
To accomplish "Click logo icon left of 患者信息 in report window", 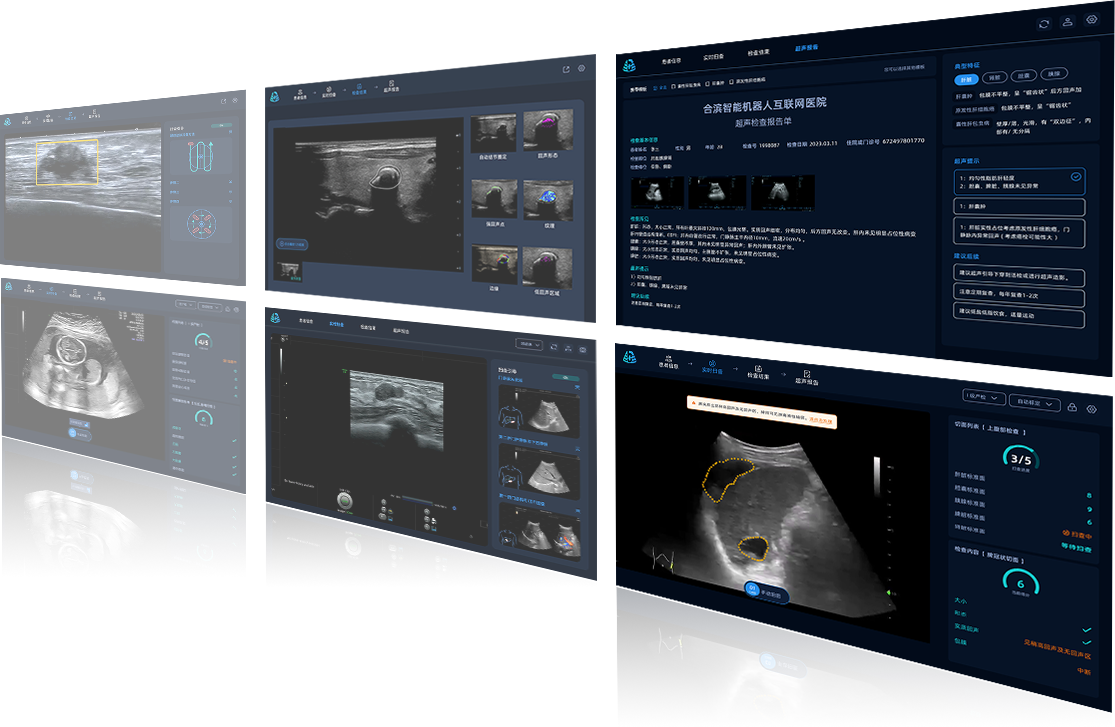I will coord(628,65).
